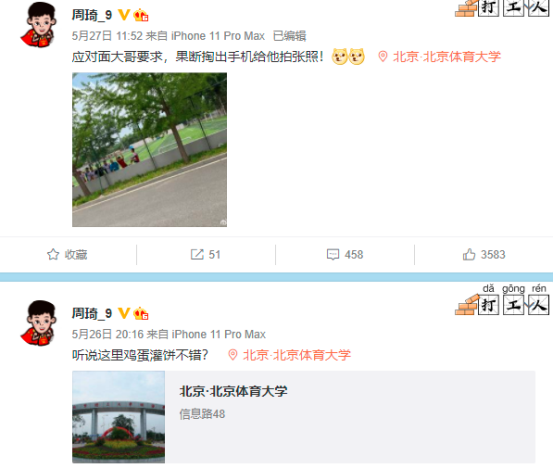Open avatar of first post author

pyautogui.click(x=39, y=25)
